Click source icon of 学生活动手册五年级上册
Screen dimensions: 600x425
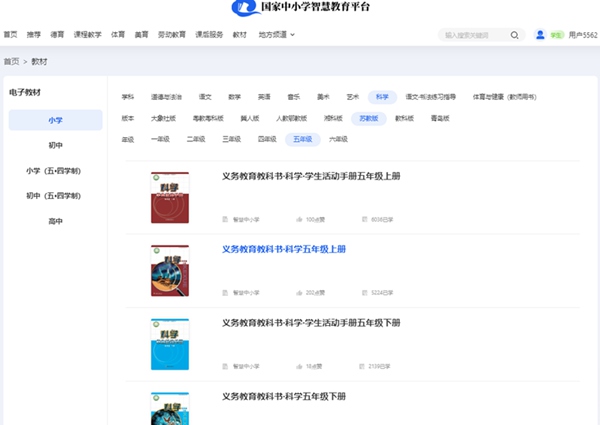(225, 219)
